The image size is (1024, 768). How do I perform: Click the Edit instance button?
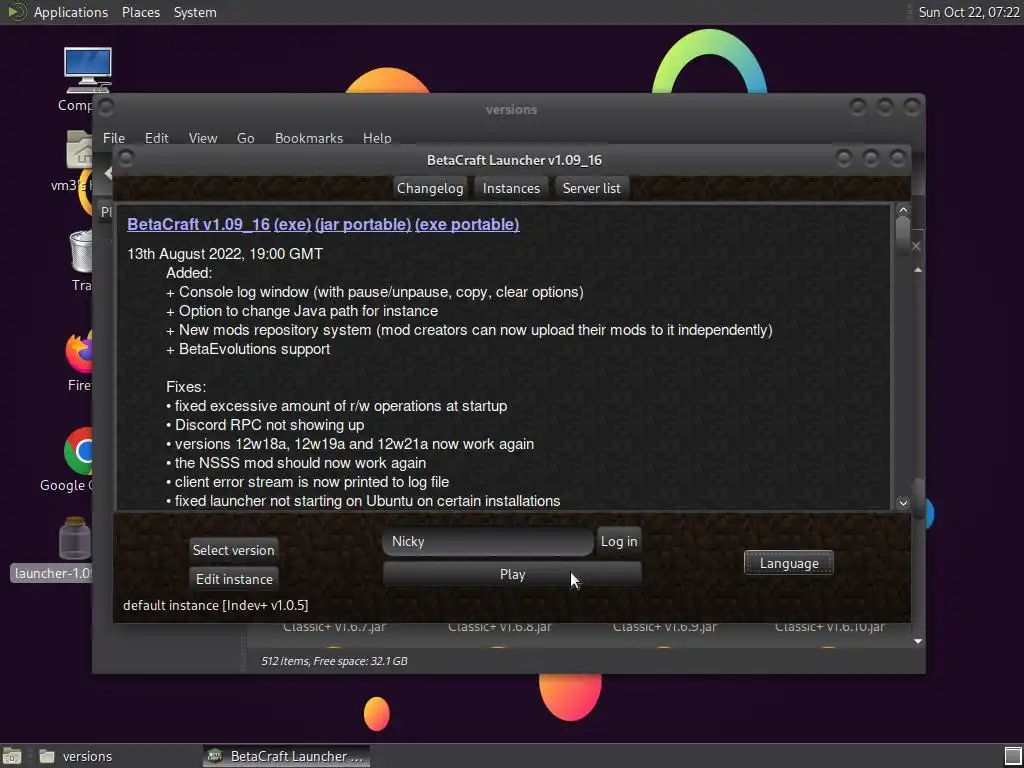(x=234, y=579)
